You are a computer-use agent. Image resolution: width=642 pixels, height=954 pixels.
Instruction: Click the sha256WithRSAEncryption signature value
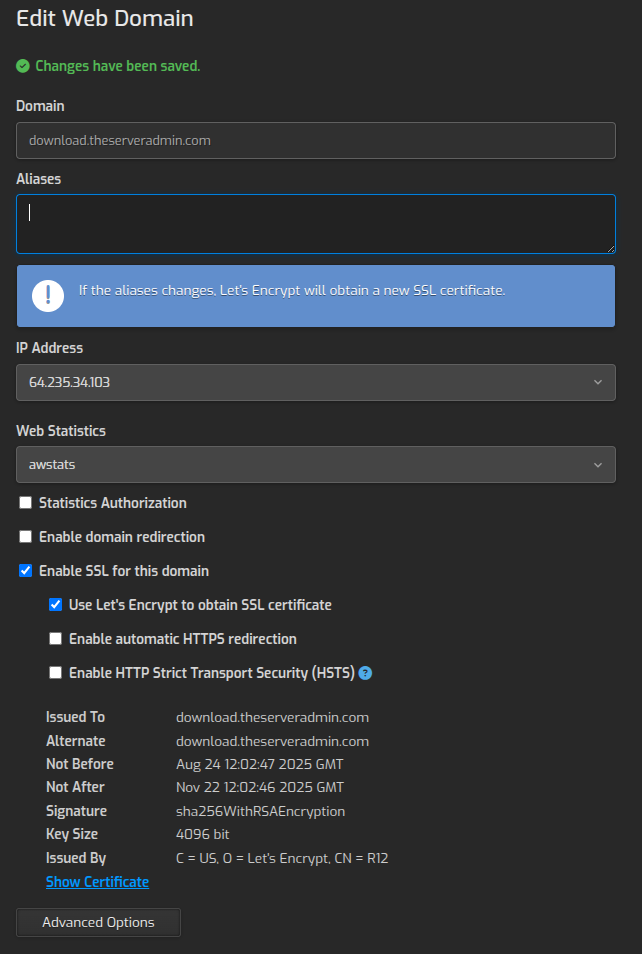(260, 811)
